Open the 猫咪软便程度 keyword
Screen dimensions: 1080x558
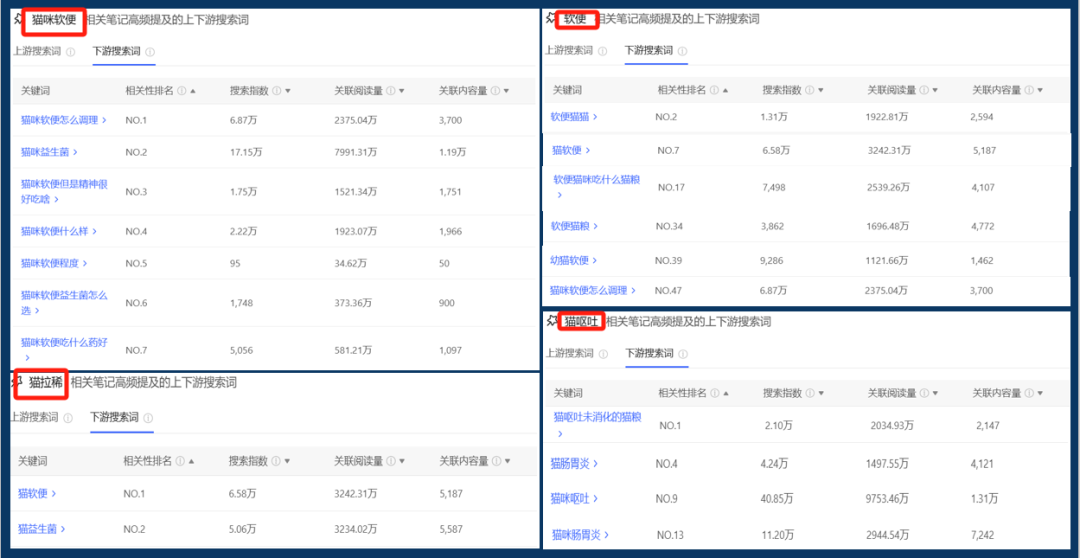(54, 263)
